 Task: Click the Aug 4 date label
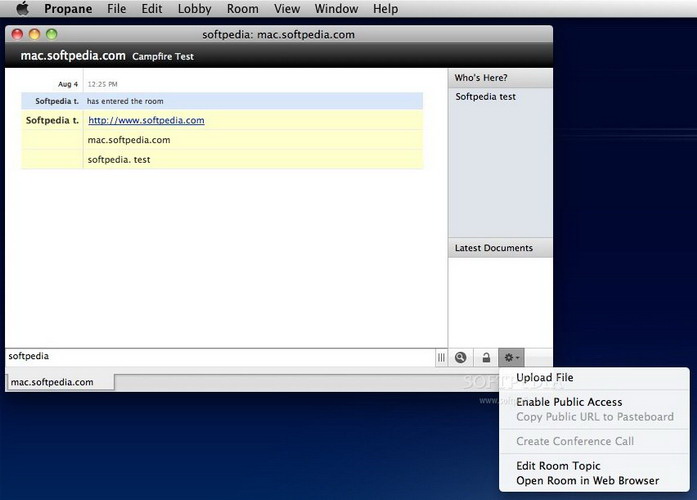(68, 84)
